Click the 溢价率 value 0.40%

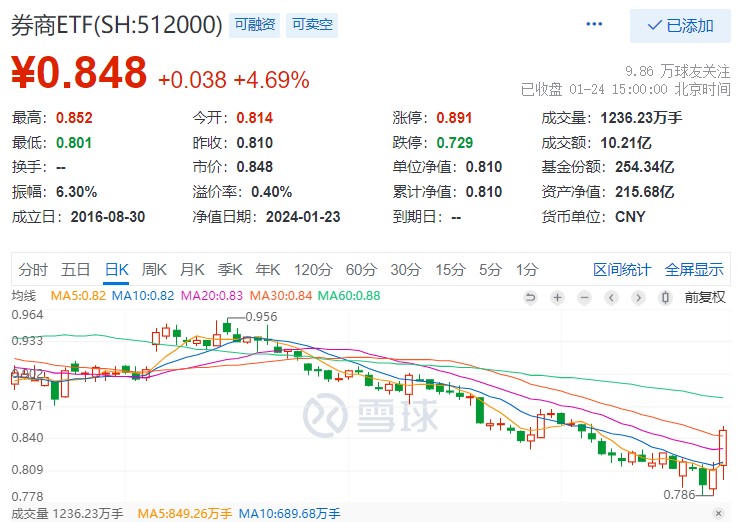pos(272,192)
